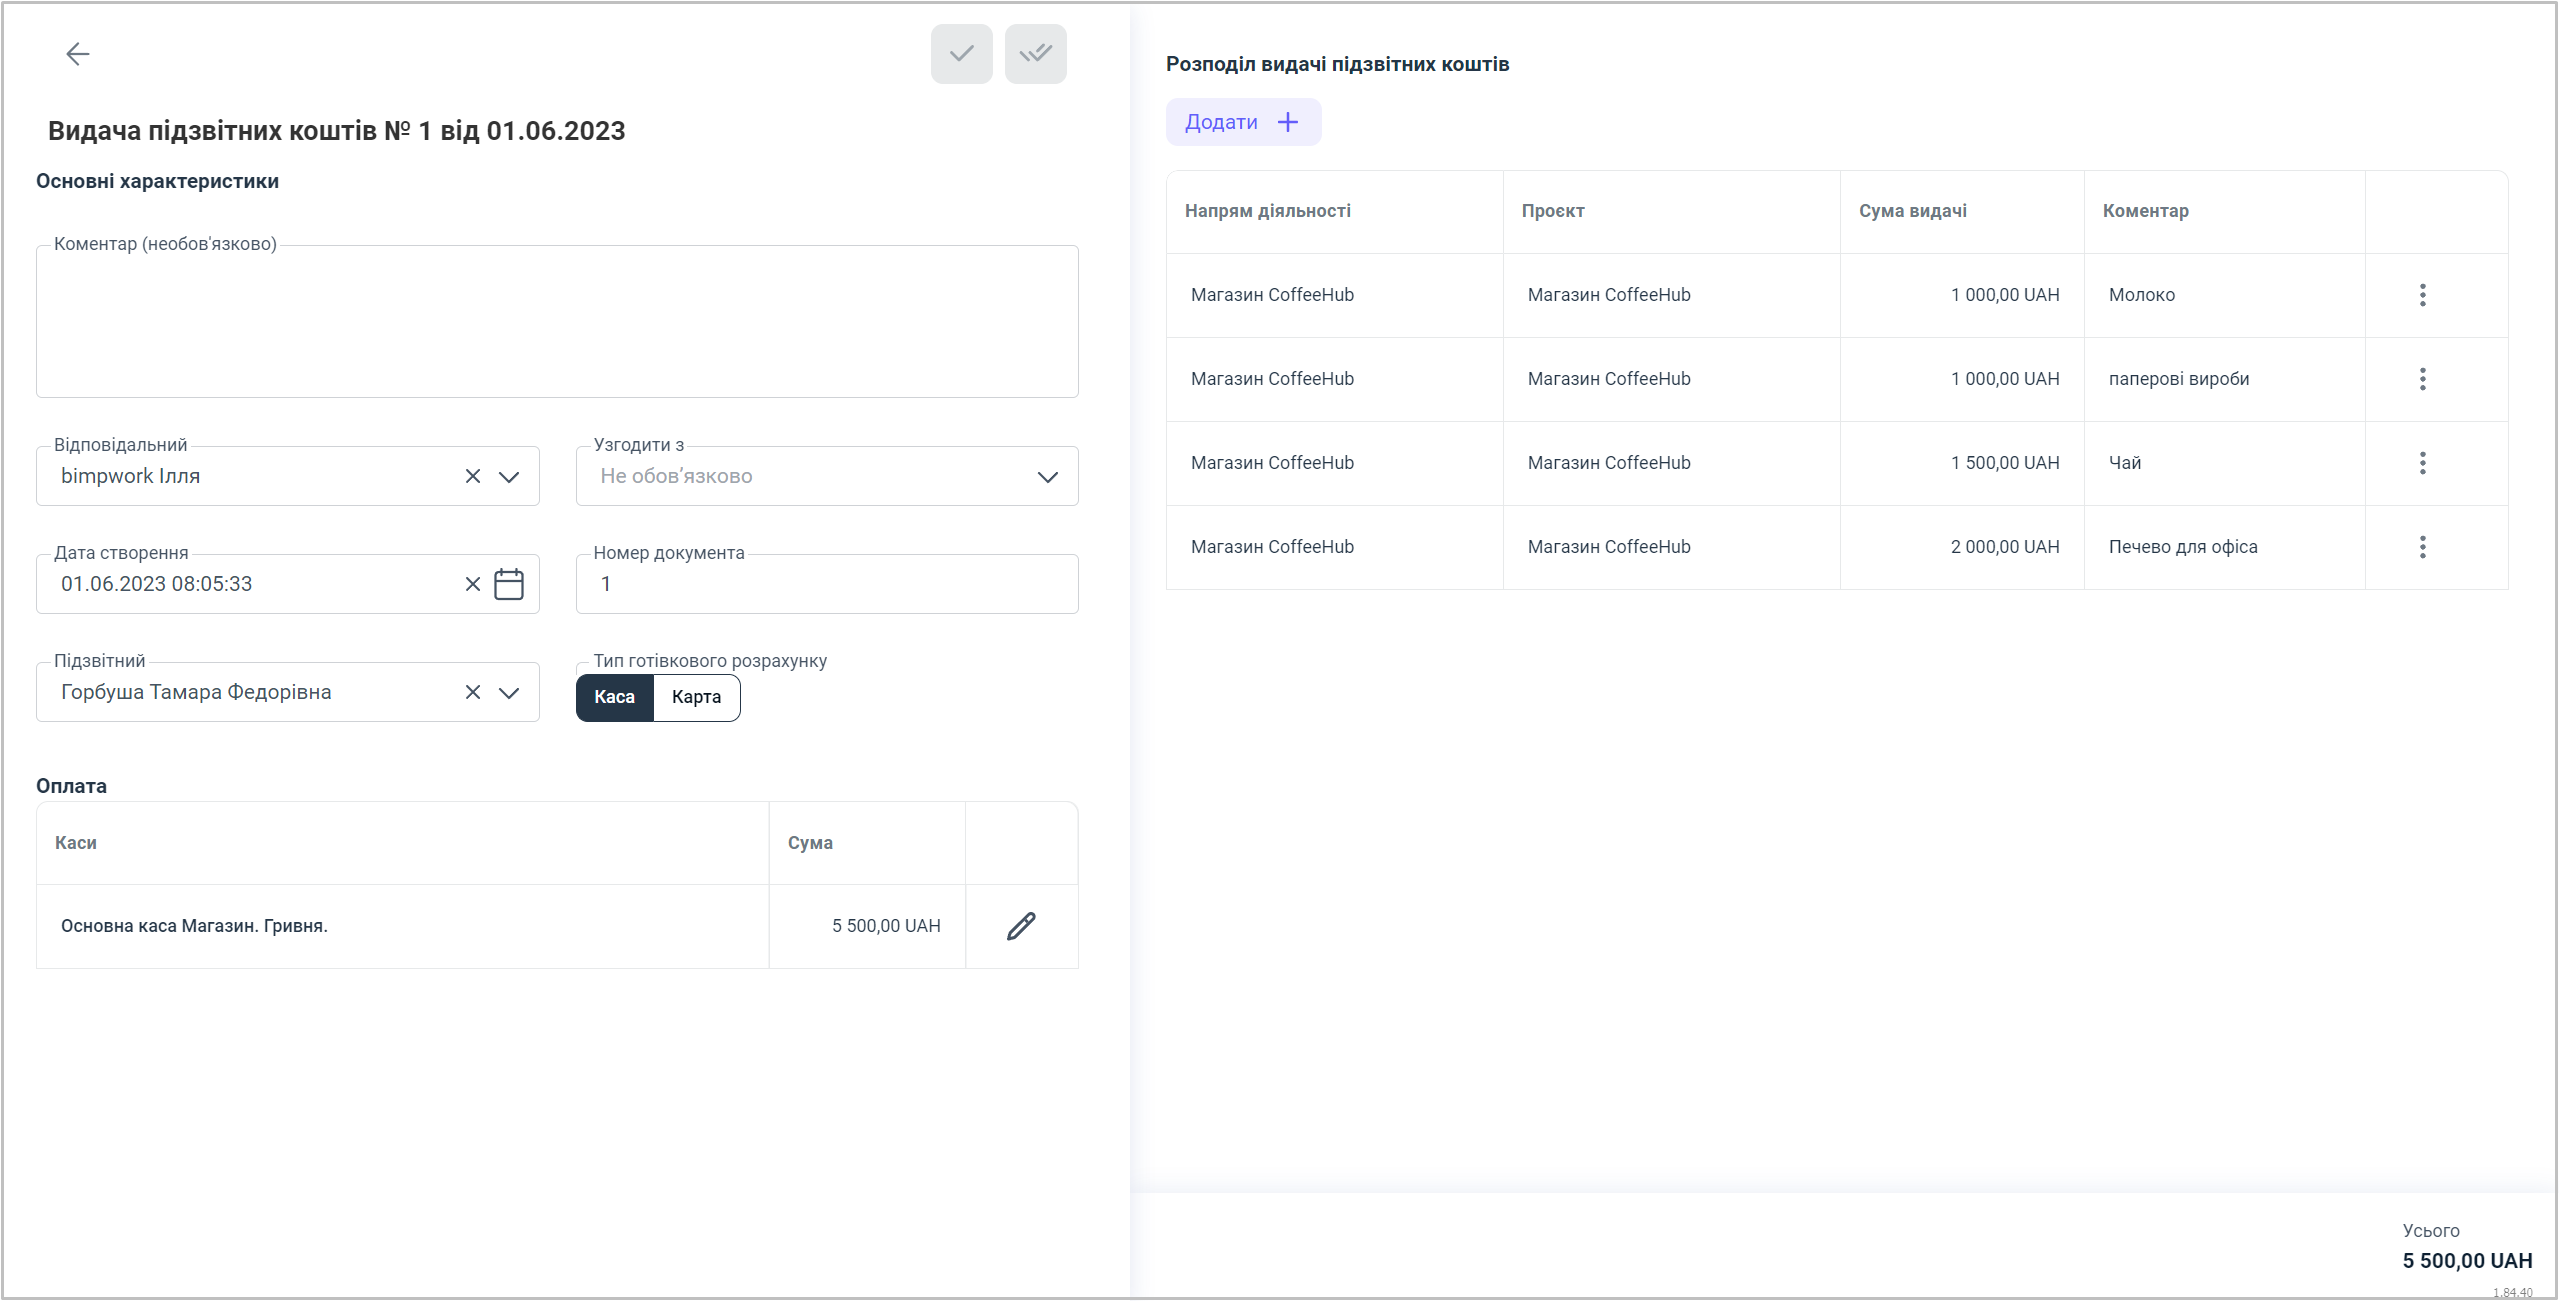Expand the Відповідальний dropdown
This screenshot has height=1301, width=2559.
pyautogui.click(x=509, y=476)
